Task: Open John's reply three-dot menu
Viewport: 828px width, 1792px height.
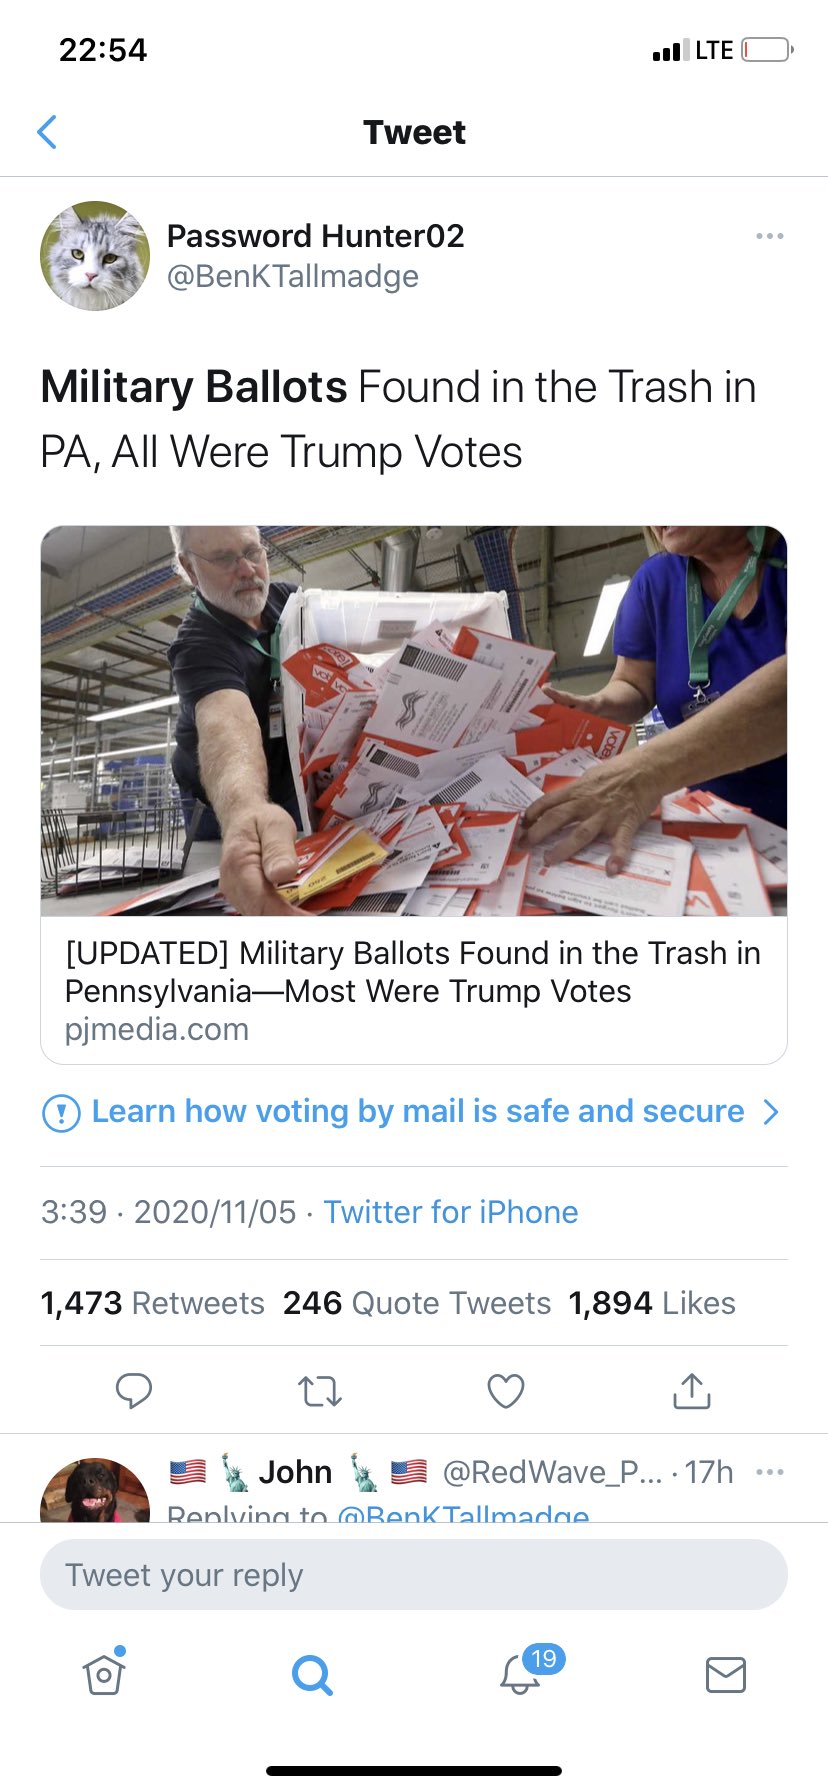Action: pos(770,1472)
